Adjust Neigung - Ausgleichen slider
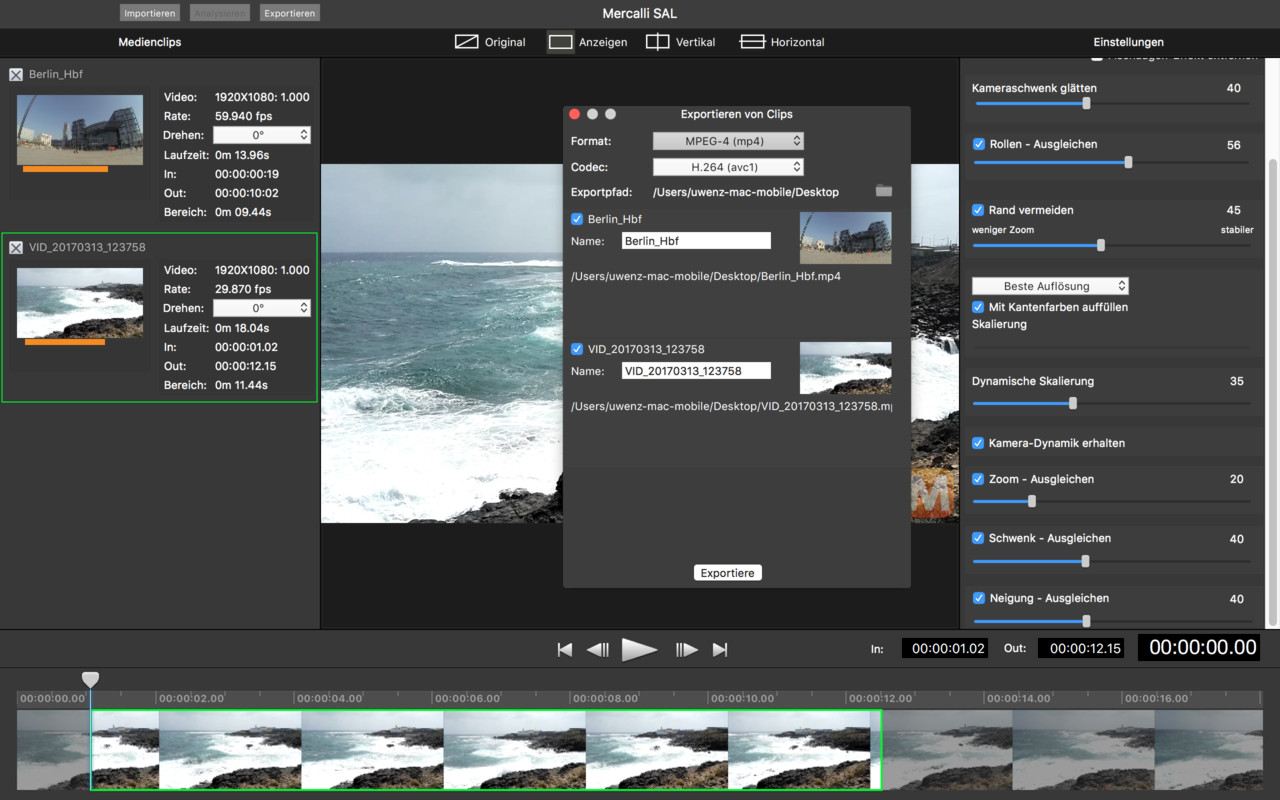Viewport: 1280px width, 800px height. click(x=1086, y=621)
